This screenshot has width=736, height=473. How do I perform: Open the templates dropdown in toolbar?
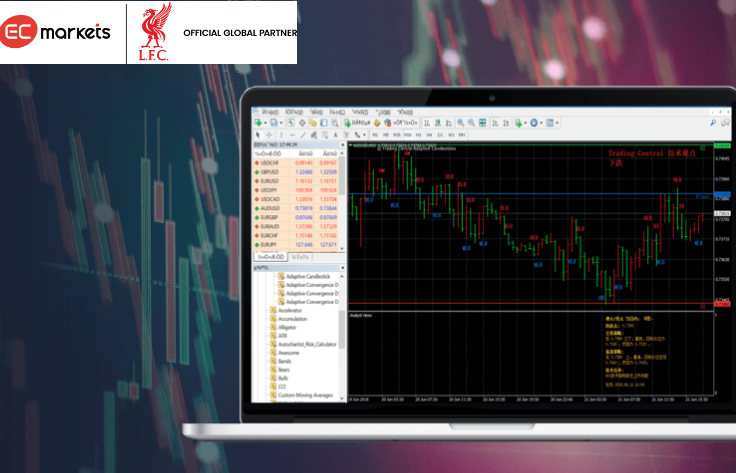point(557,123)
